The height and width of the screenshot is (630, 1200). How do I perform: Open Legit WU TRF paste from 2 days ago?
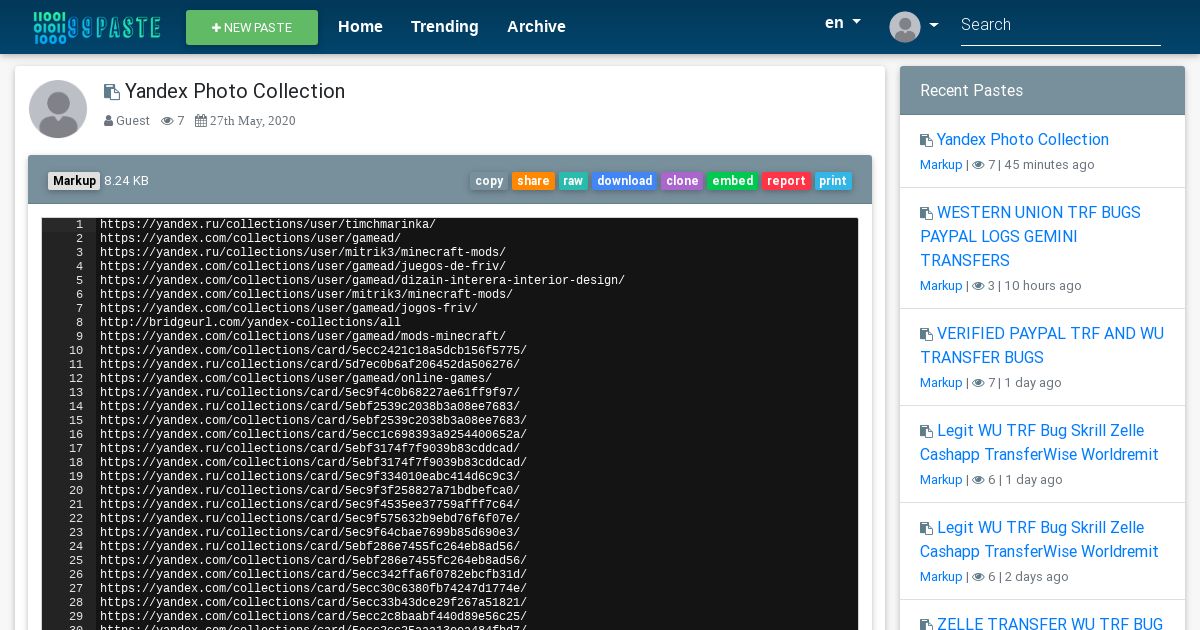click(1039, 540)
